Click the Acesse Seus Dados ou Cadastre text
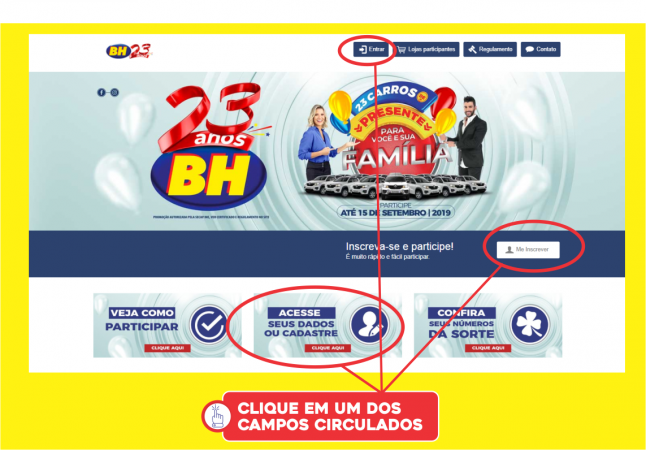 point(301,323)
